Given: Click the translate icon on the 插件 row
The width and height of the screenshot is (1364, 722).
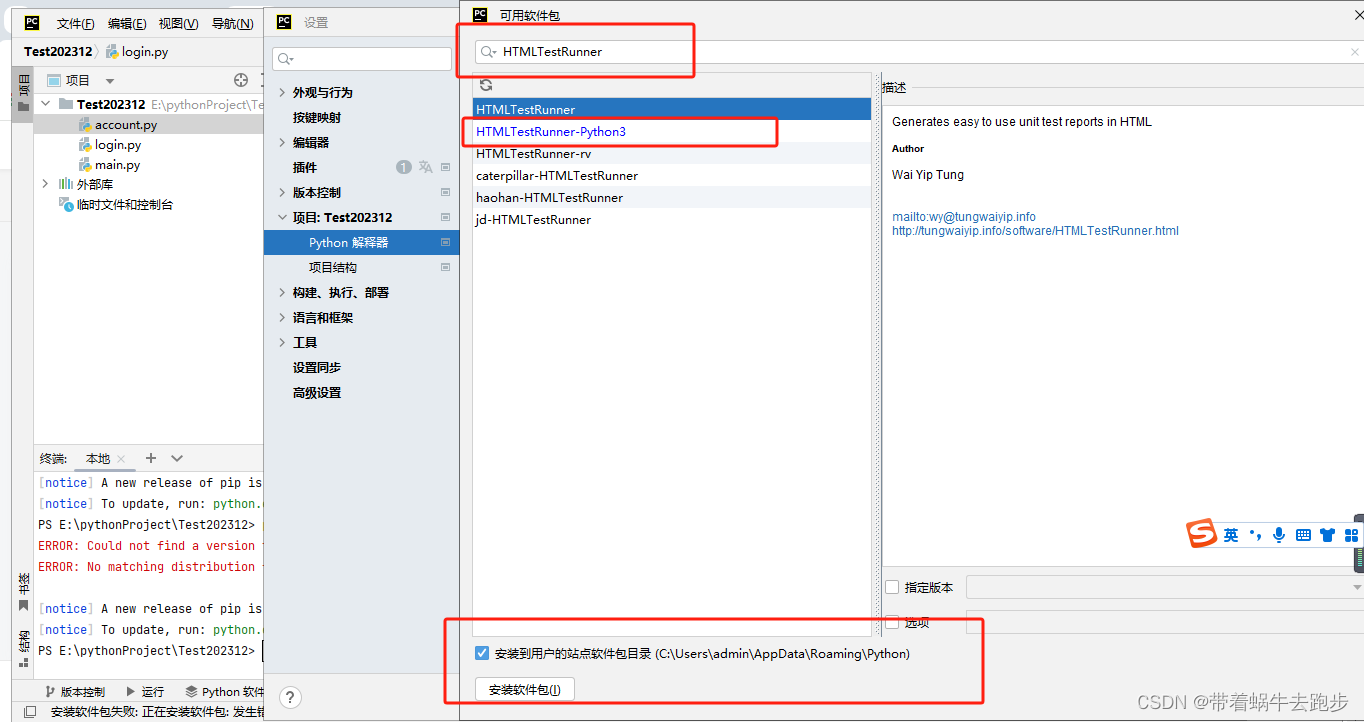Looking at the screenshot, I should coord(426,167).
